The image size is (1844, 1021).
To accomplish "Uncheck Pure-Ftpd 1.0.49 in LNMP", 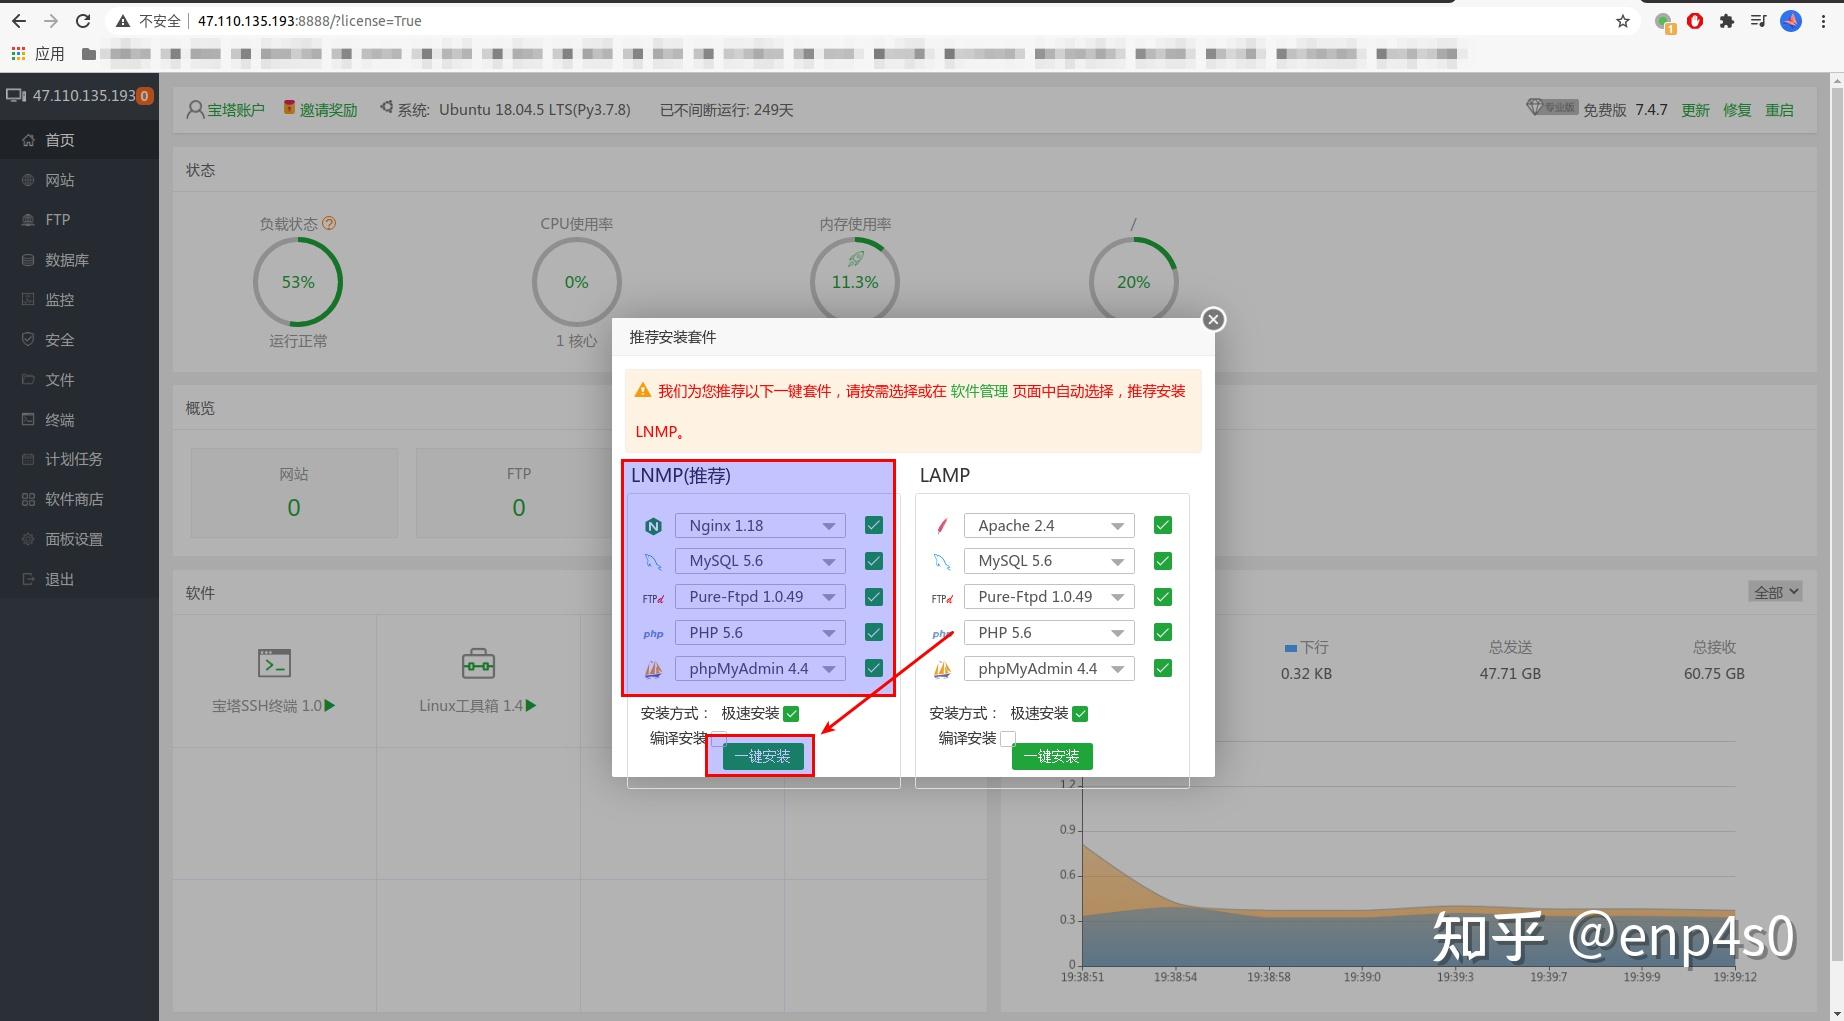I will [874, 597].
